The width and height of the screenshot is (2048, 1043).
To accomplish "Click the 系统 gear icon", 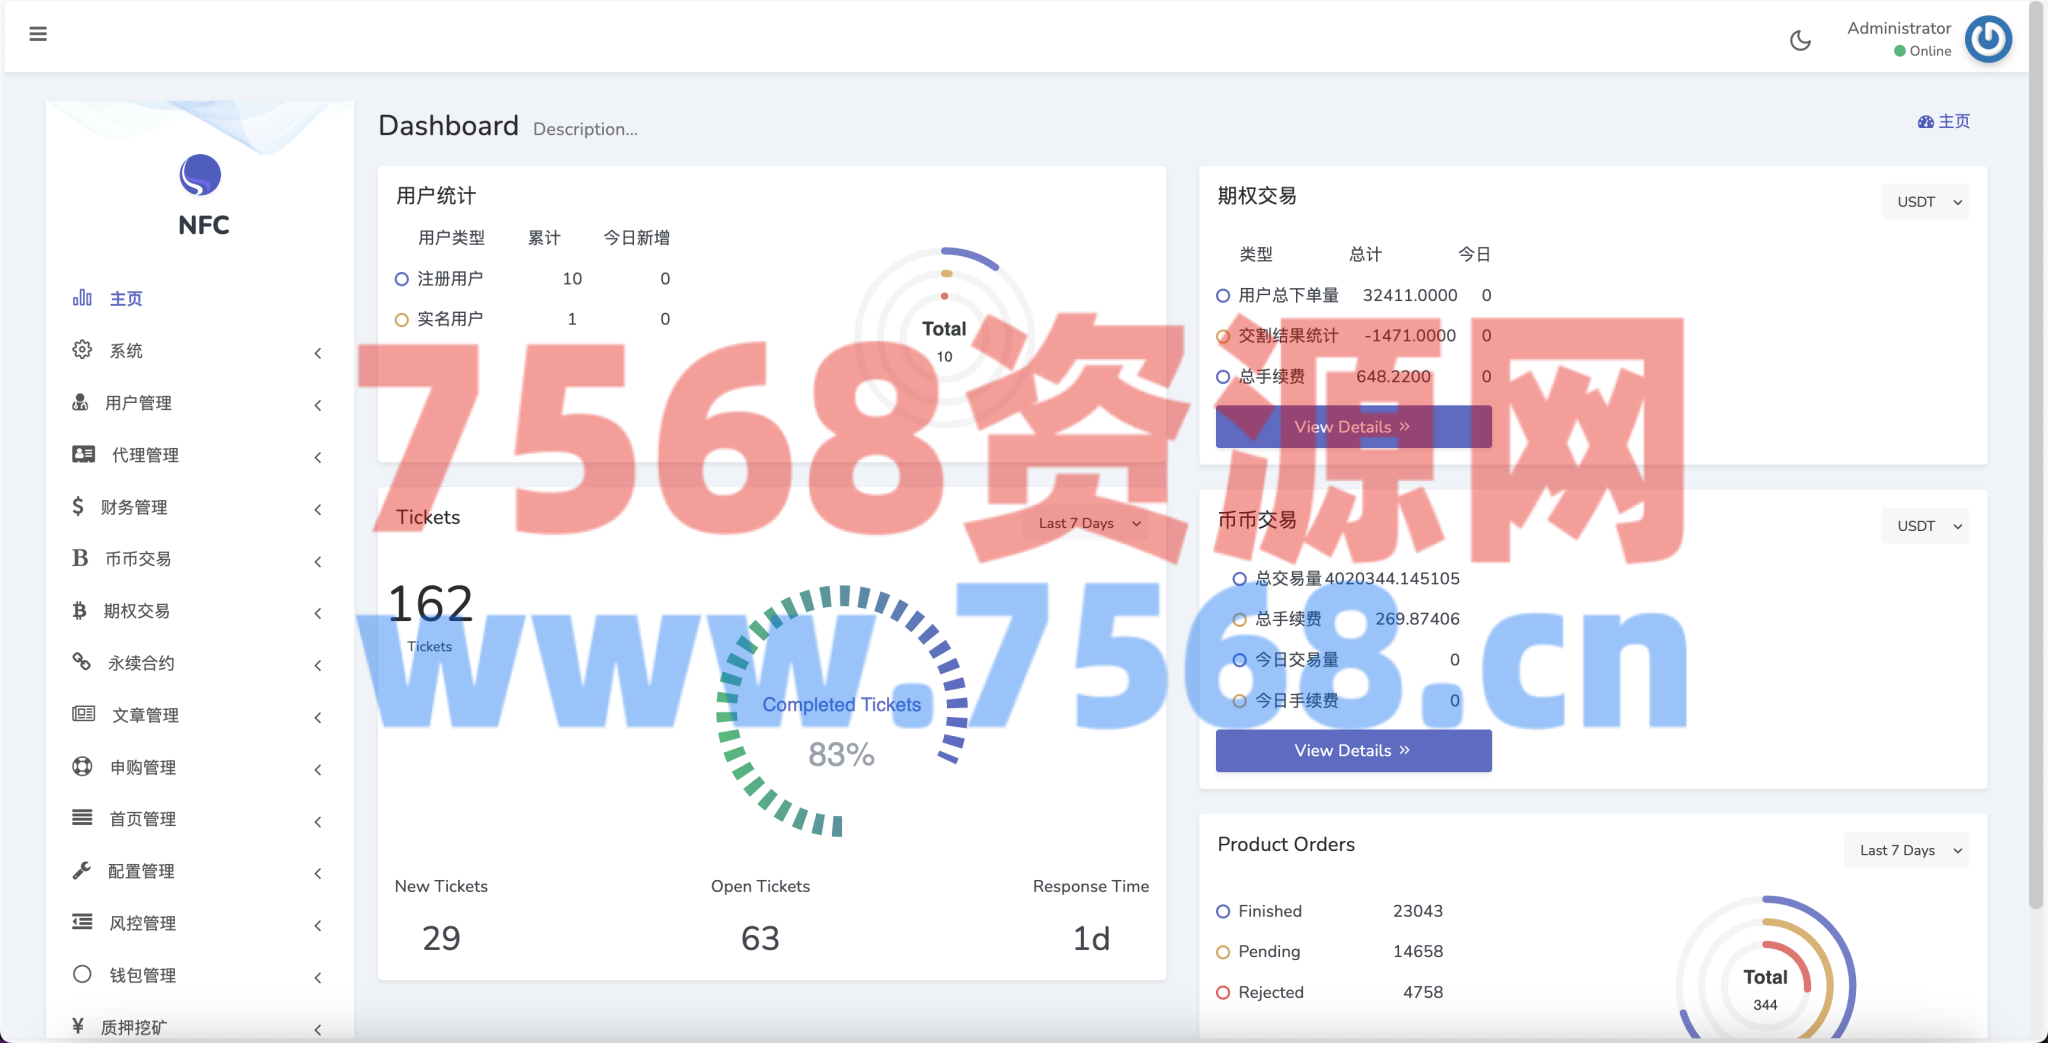I will [x=82, y=350].
